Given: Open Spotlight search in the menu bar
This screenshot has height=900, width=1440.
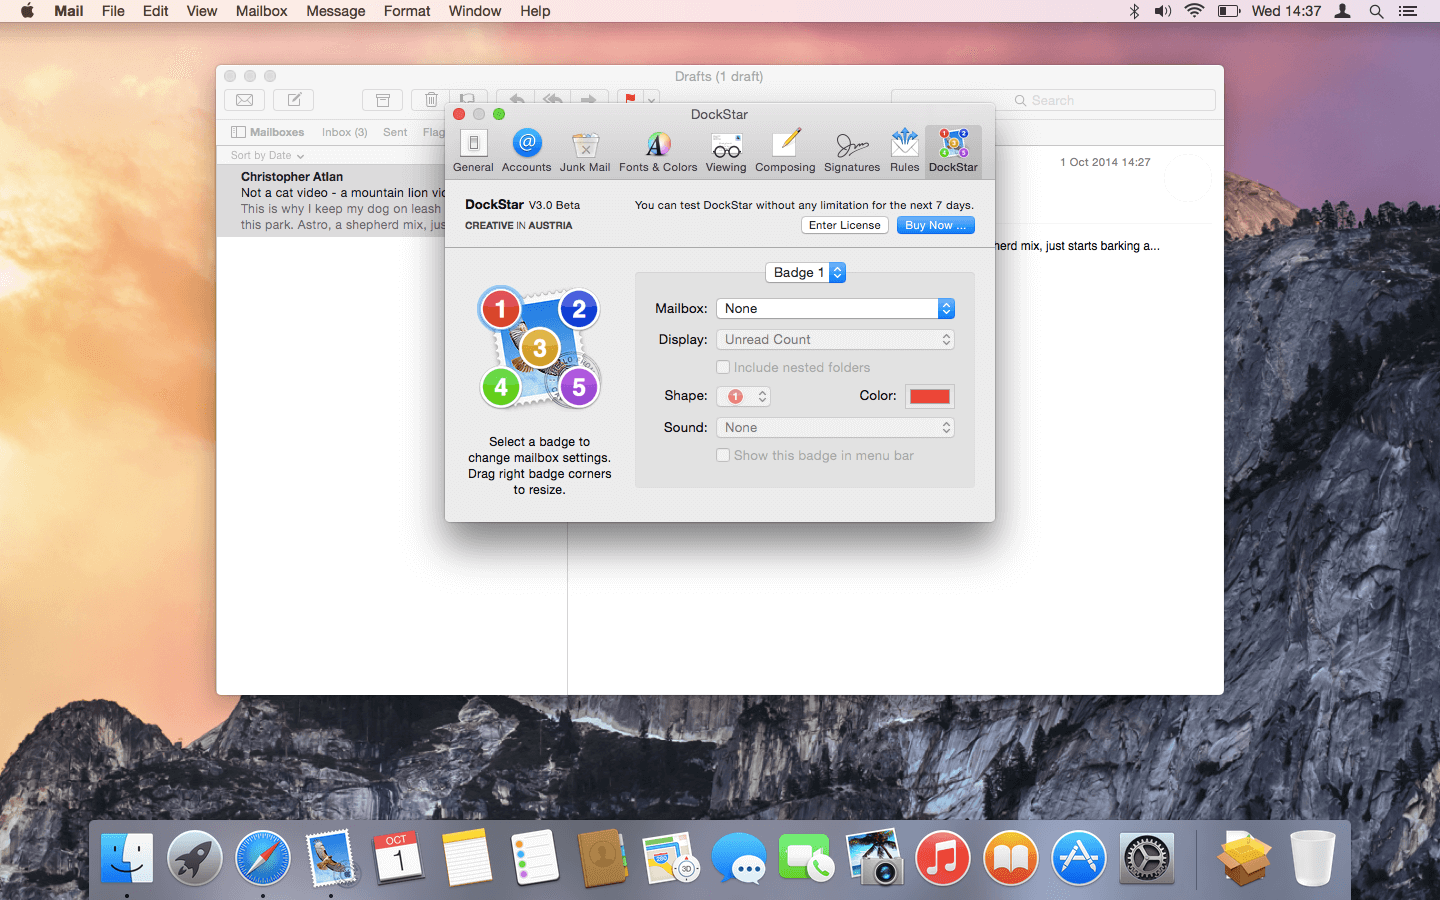Looking at the screenshot, I should tap(1376, 11).
